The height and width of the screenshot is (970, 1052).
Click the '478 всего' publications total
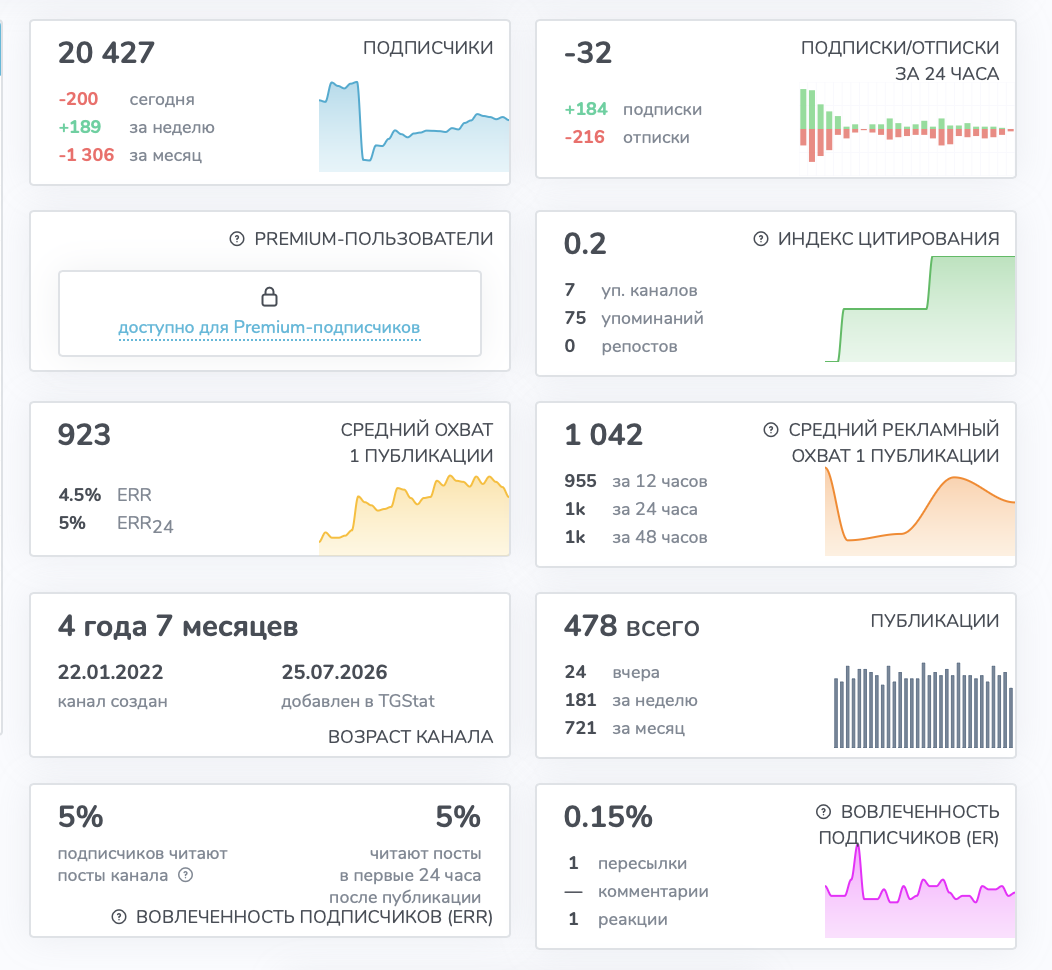pyautogui.click(x=631, y=626)
